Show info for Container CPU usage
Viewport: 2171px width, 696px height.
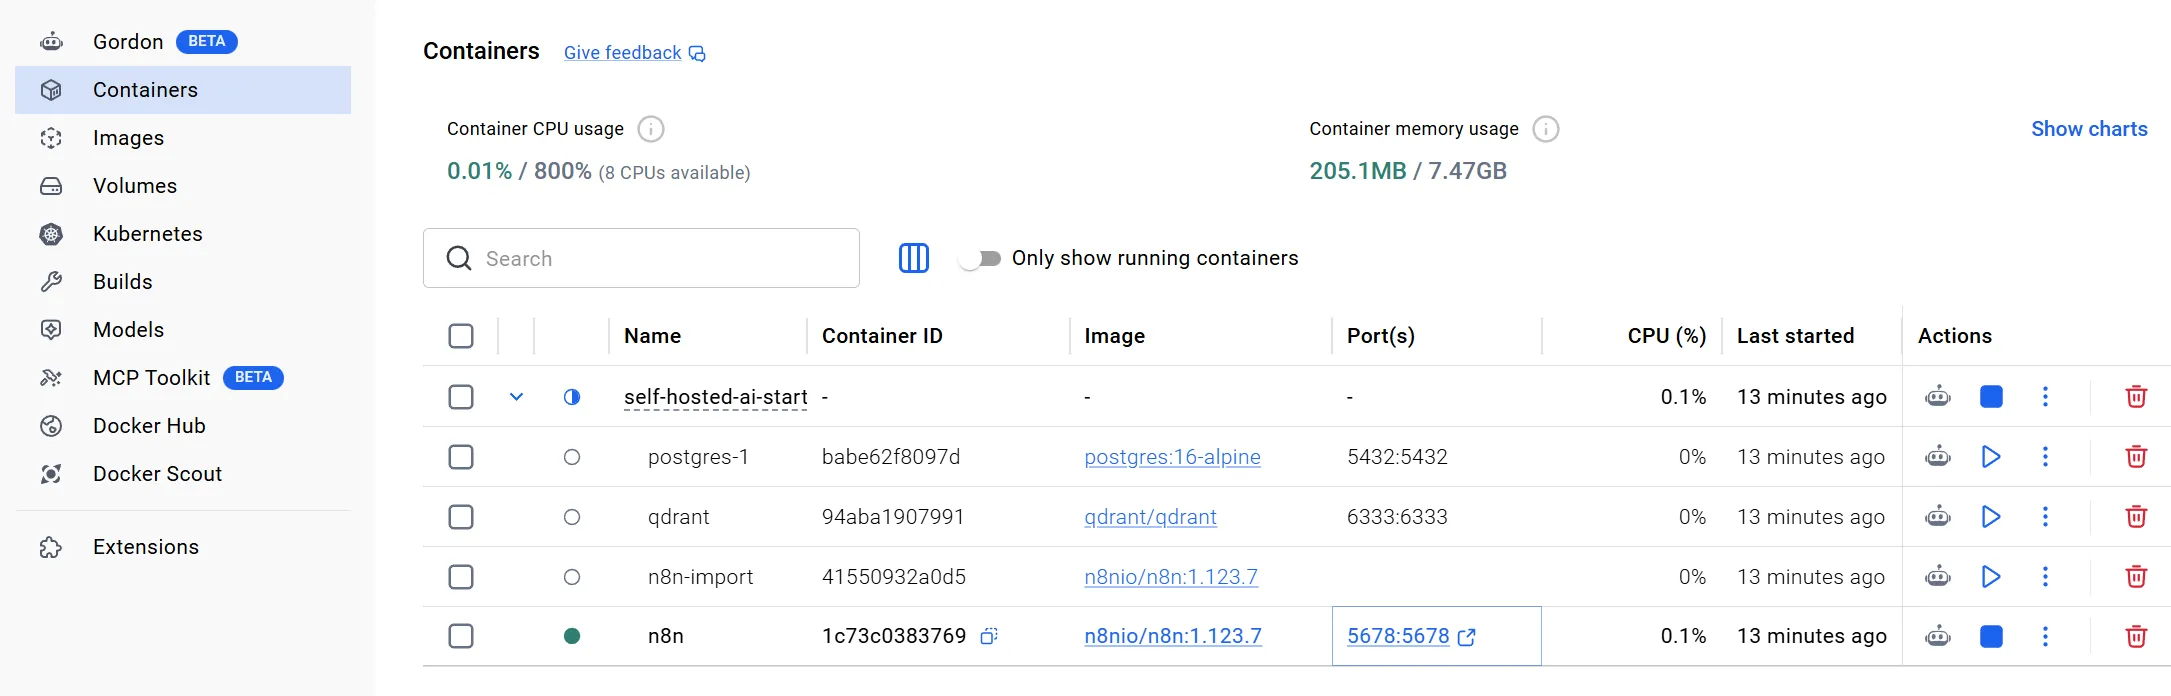651,129
